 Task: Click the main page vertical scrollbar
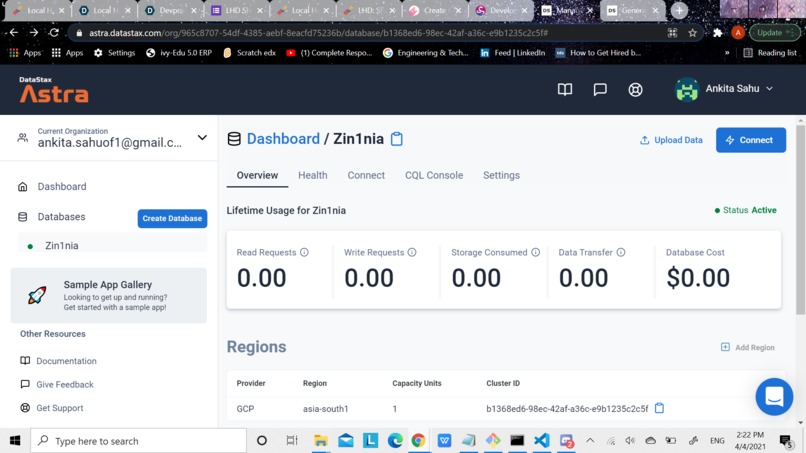(x=800, y=220)
